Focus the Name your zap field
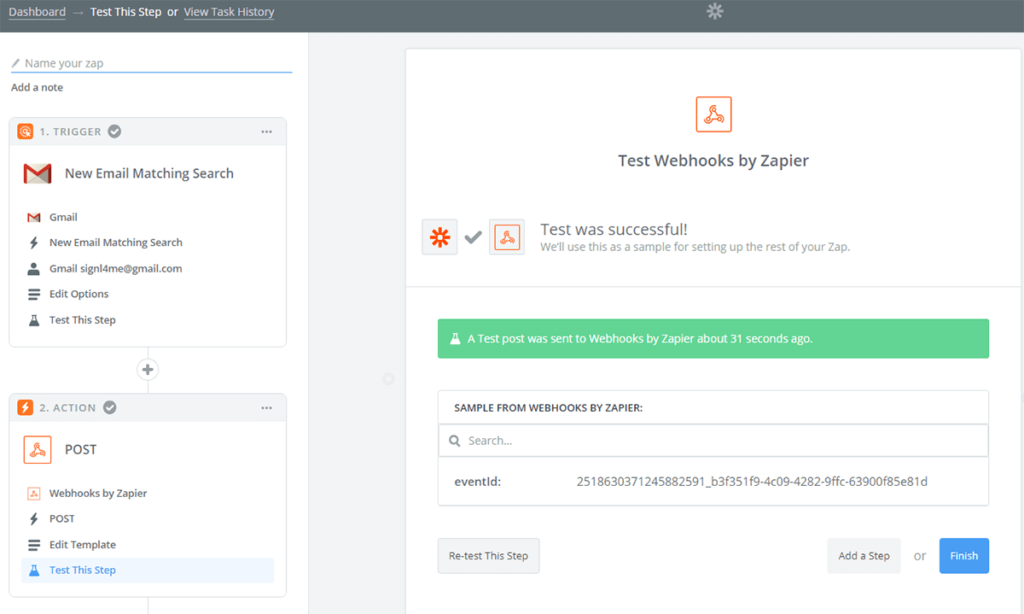This screenshot has height=614, width=1024. (x=152, y=63)
